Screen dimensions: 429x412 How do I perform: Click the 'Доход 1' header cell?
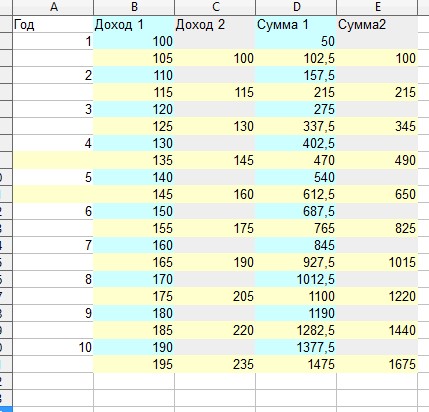134,24
